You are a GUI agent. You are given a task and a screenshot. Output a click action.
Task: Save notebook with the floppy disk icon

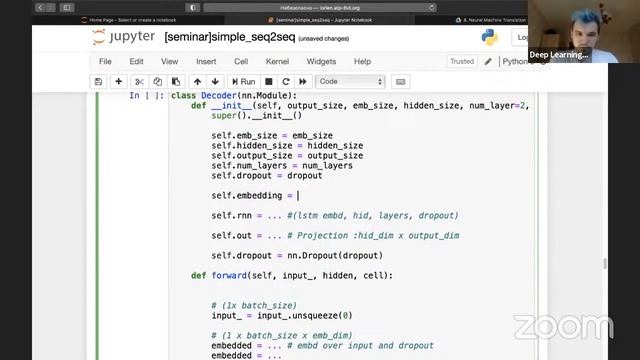[x=98, y=82]
